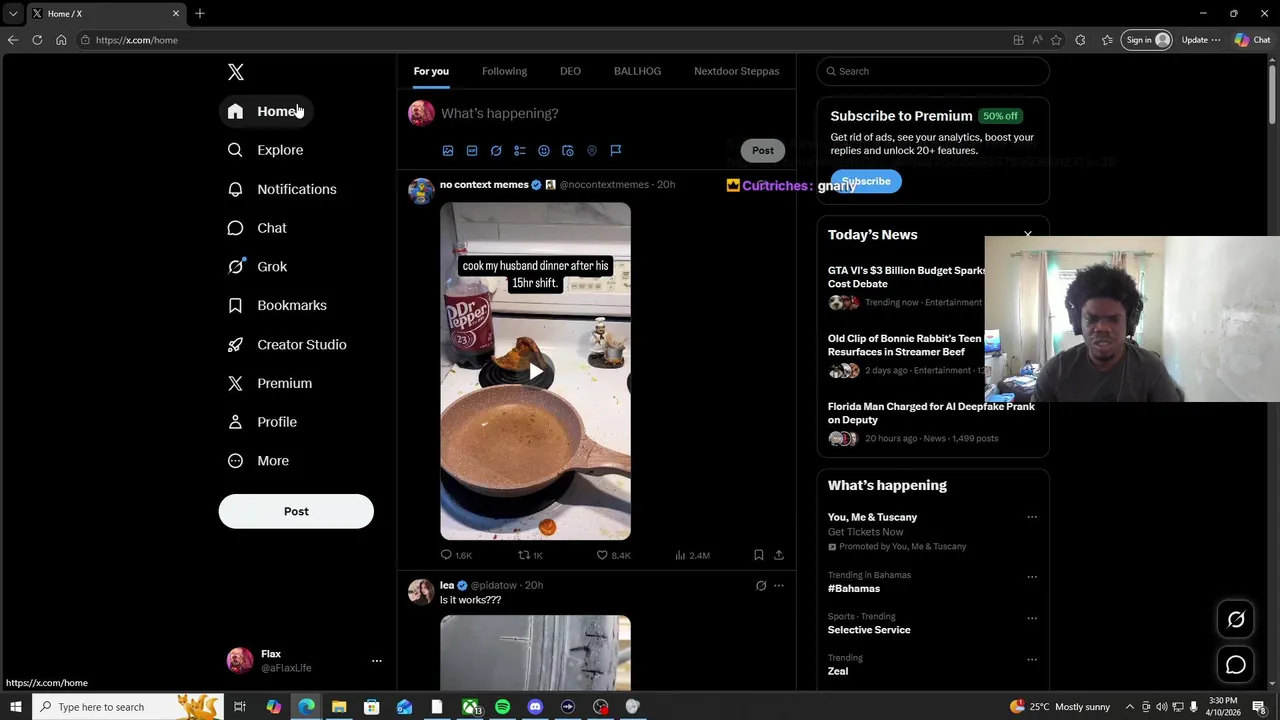Share the no context memes post
The height and width of the screenshot is (720, 1280).
point(779,555)
